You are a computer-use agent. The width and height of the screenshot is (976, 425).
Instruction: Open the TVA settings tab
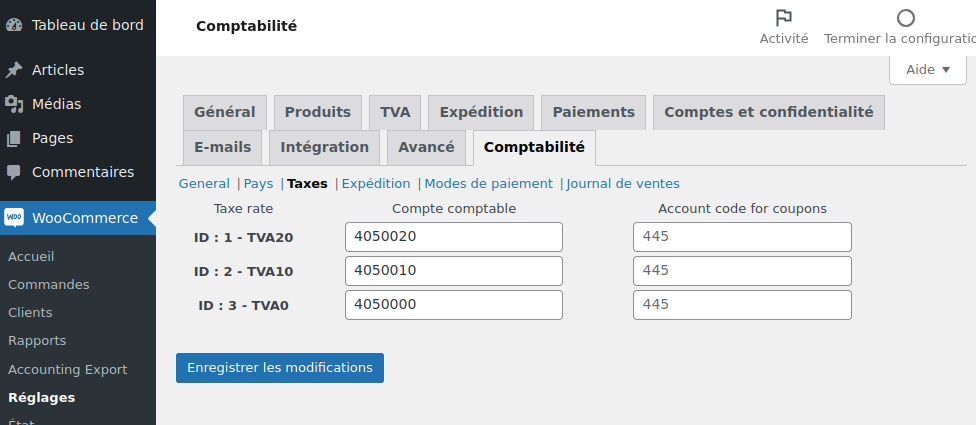[x=395, y=113]
